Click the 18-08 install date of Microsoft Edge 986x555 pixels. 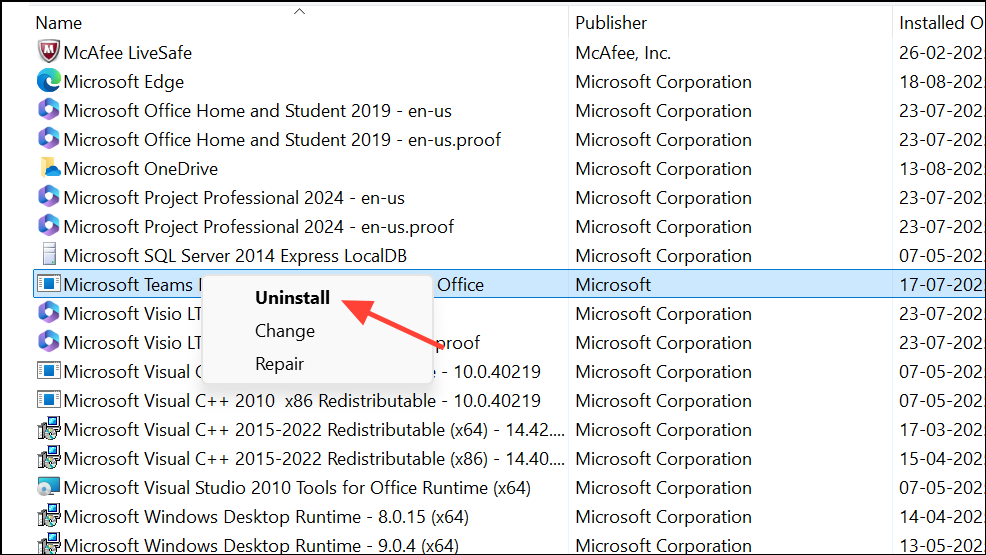pyautogui.click(x=941, y=82)
